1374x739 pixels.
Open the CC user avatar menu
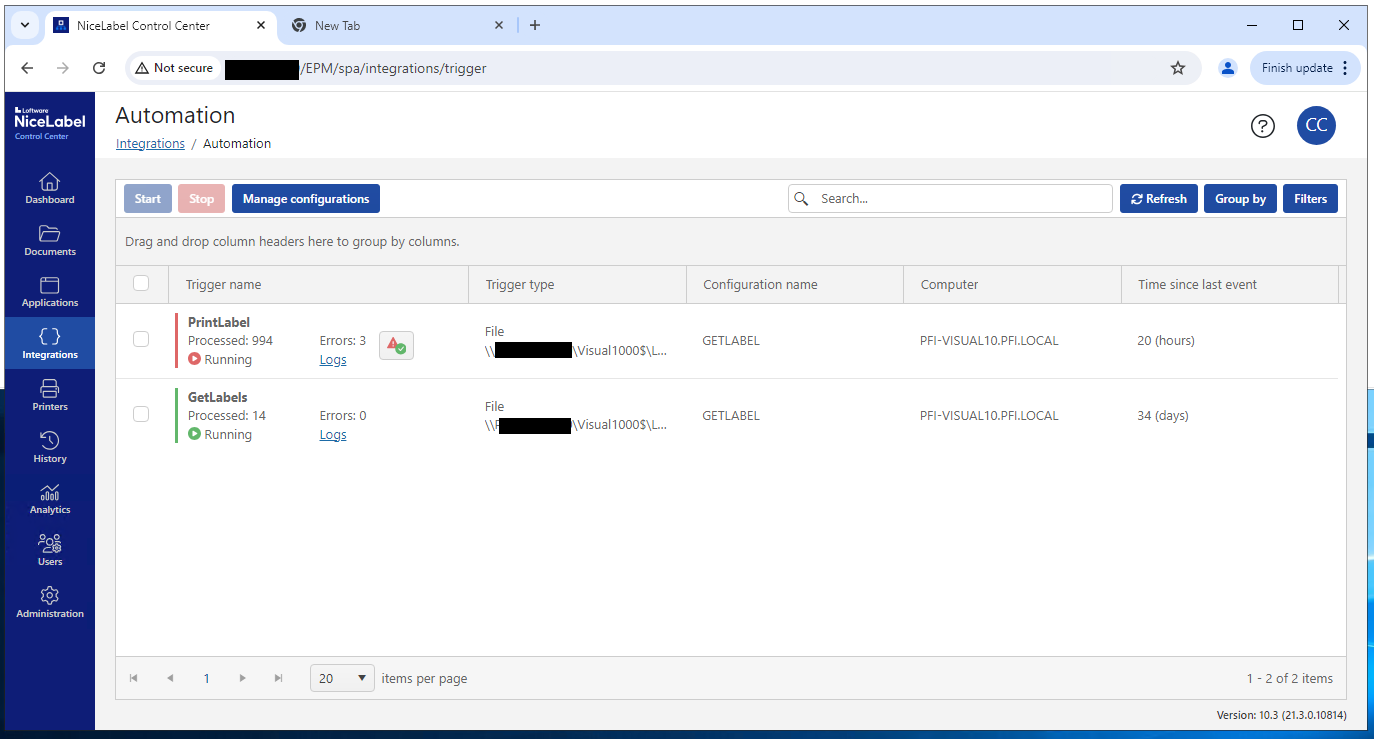1316,125
